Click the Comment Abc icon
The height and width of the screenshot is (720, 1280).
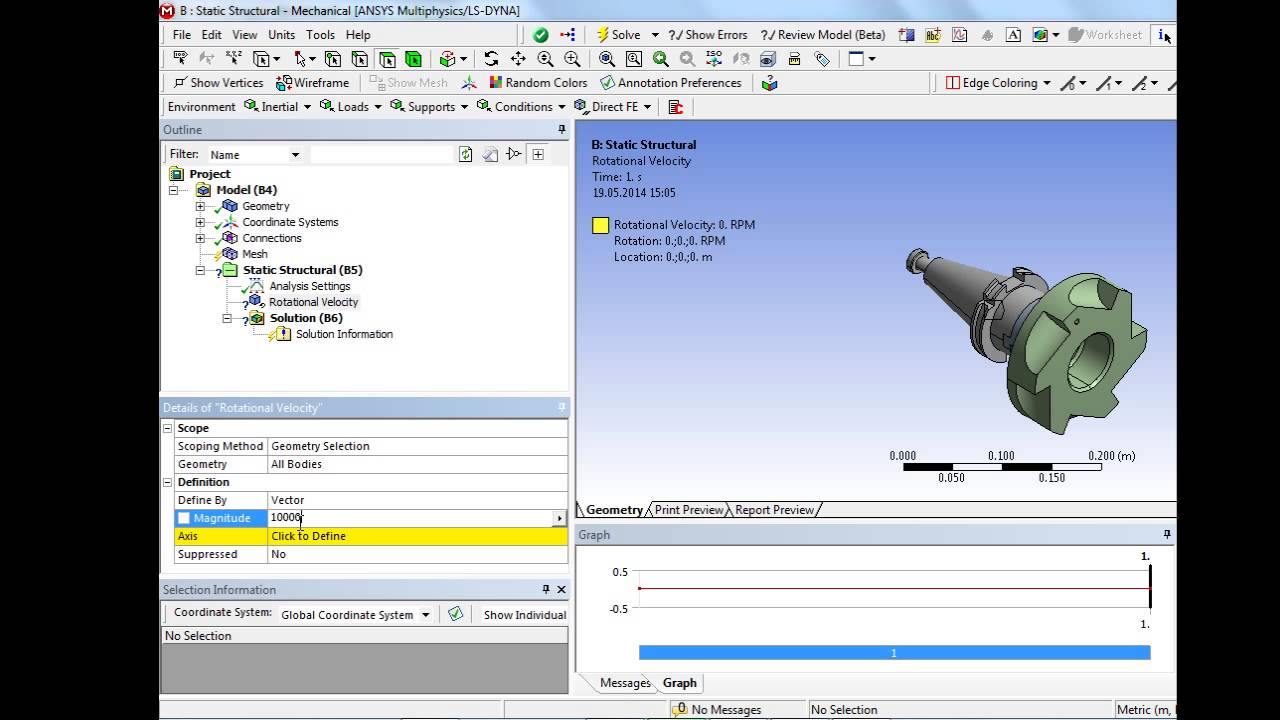pyautogui.click(x=933, y=35)
